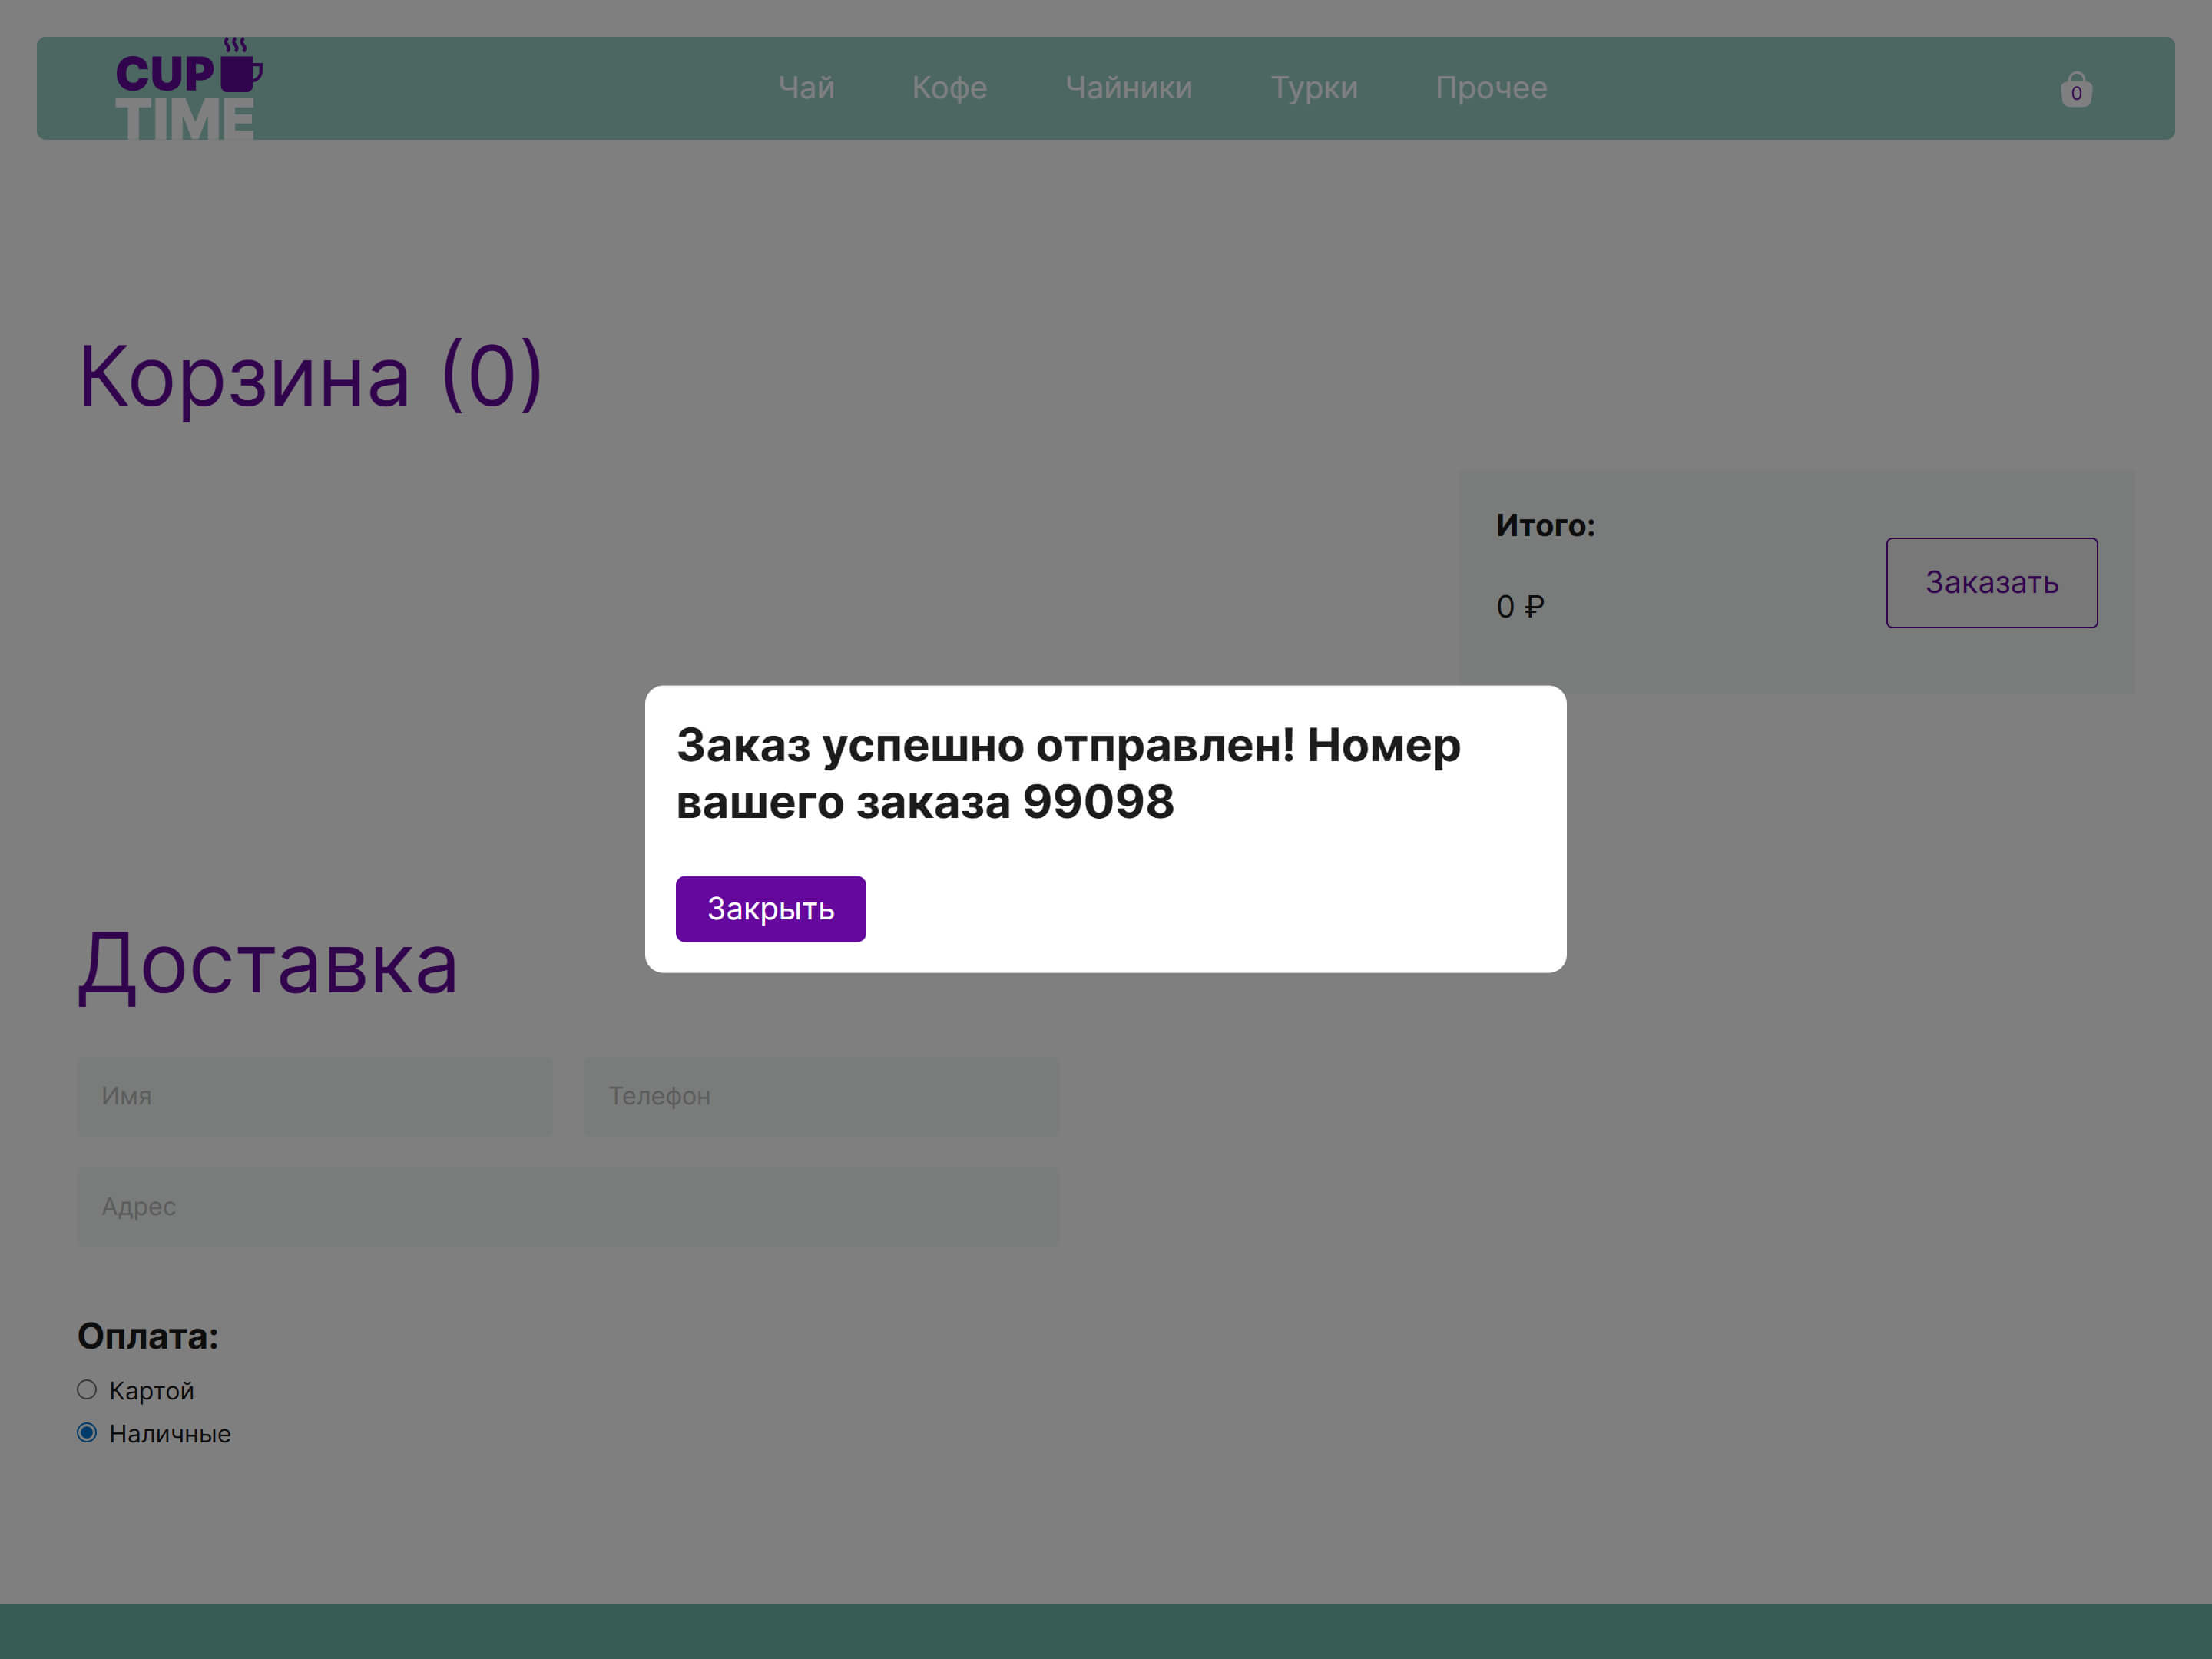Navigate to Турки category
The width and height of the screenshot is (2212, 1659).
[x=1313, y=88]
